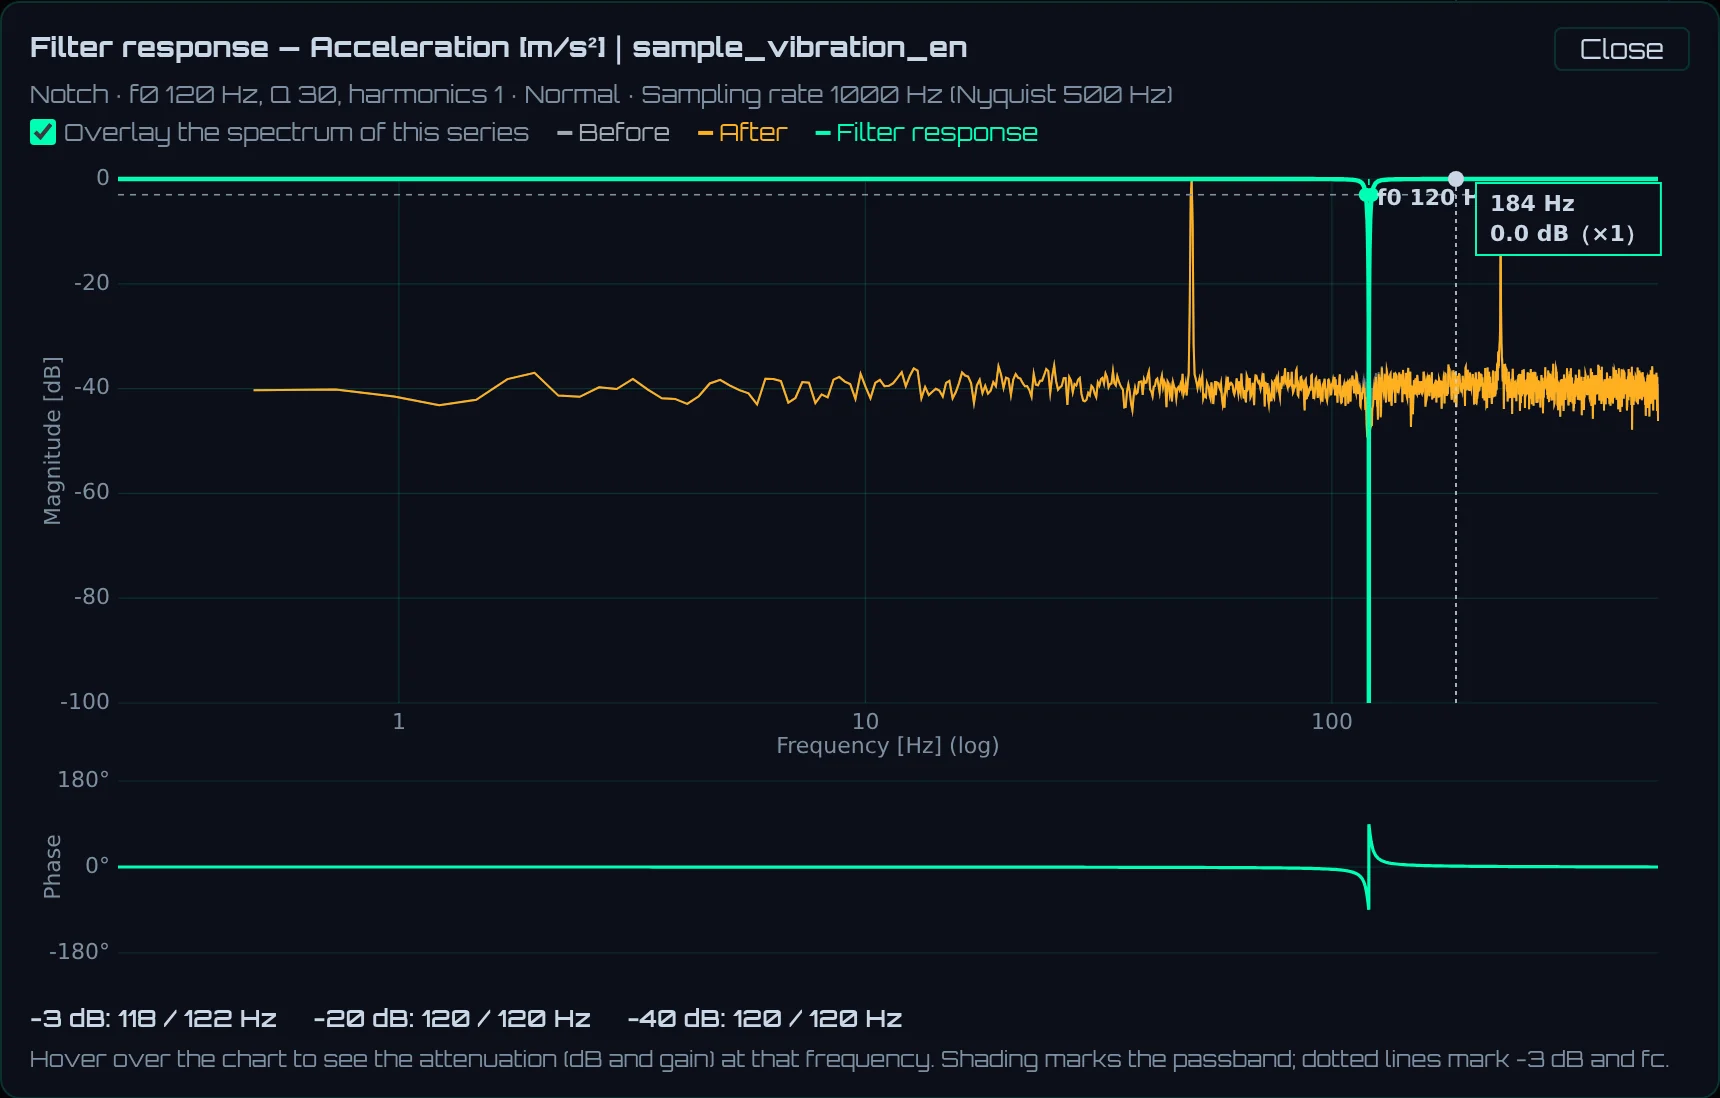
Task: Click the -100 magnitude axis tick
Action: pyautogui.click(x=85, y=701)
